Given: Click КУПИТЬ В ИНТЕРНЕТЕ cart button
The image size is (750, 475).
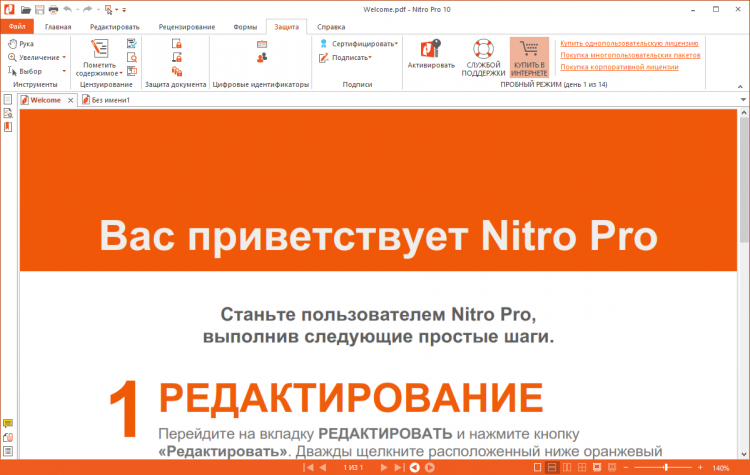Looking at the screenshot, I should [x=529, y=58].
